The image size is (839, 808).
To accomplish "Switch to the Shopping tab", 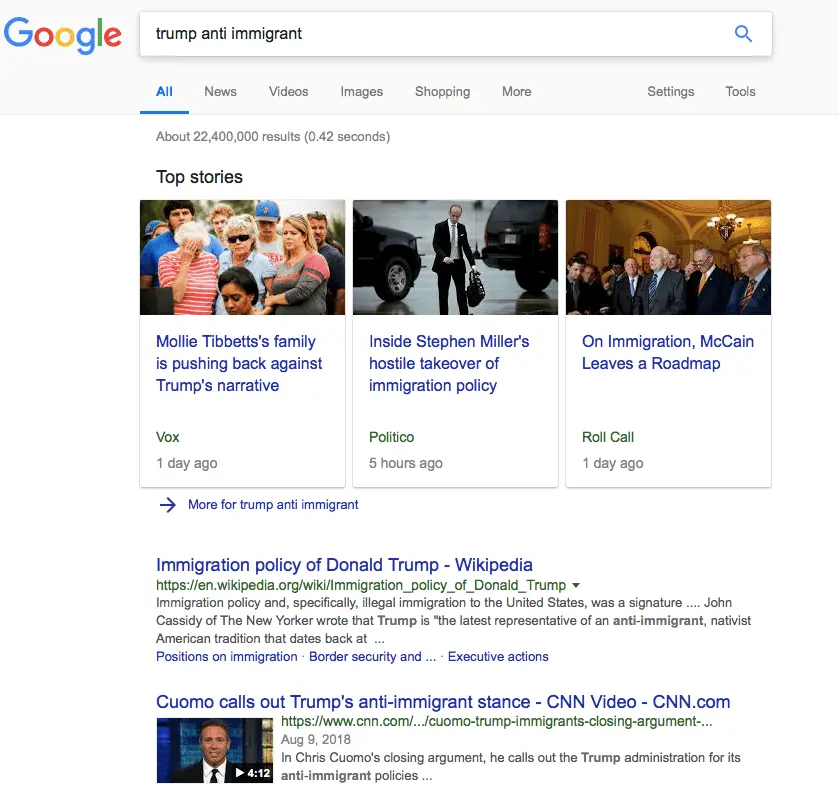I will coord(442,91).
